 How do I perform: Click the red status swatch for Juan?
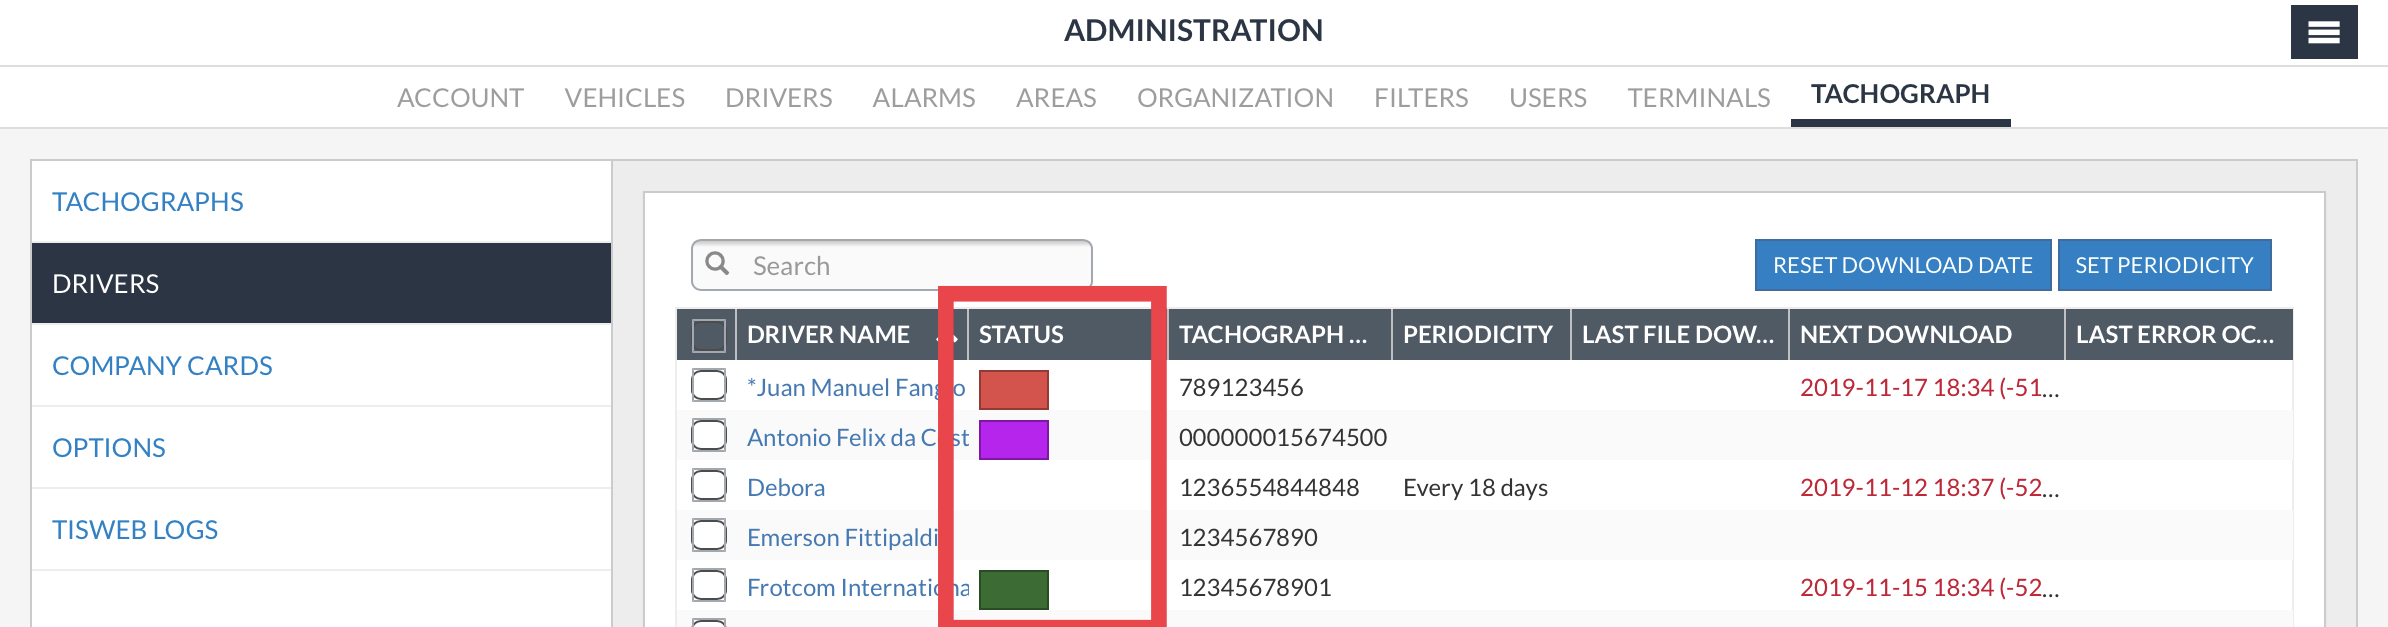tap(1013, 390)
